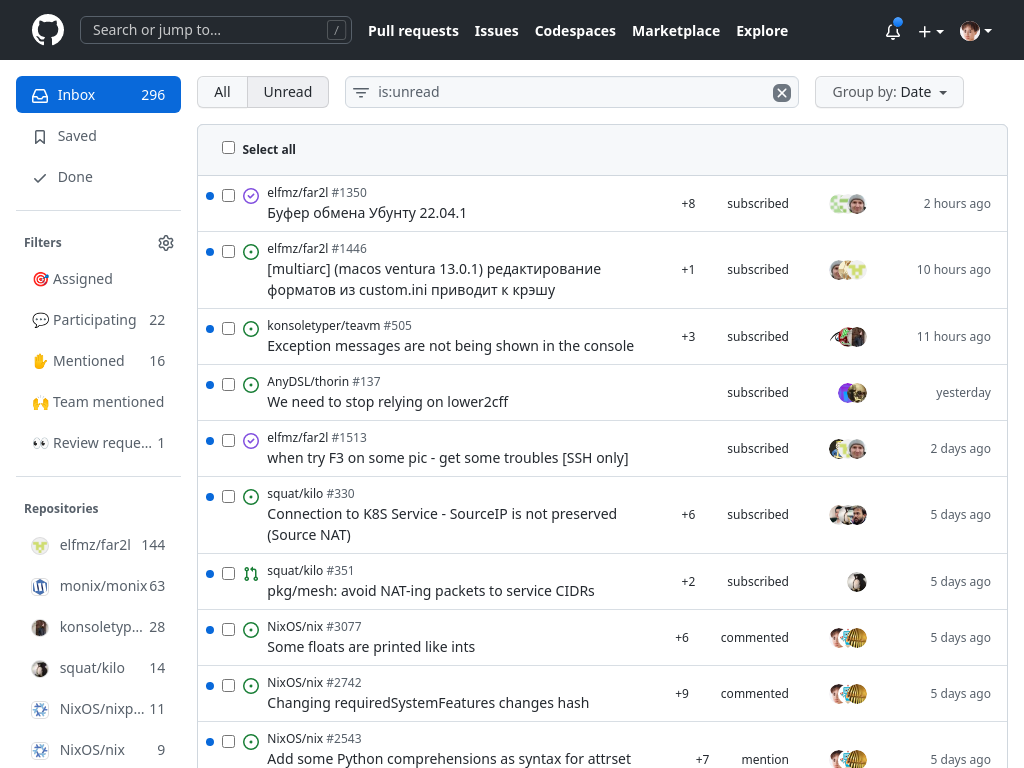
Task: Open 'We need to stop relying on lower2cff'
Action: click(x=387, y=402)
